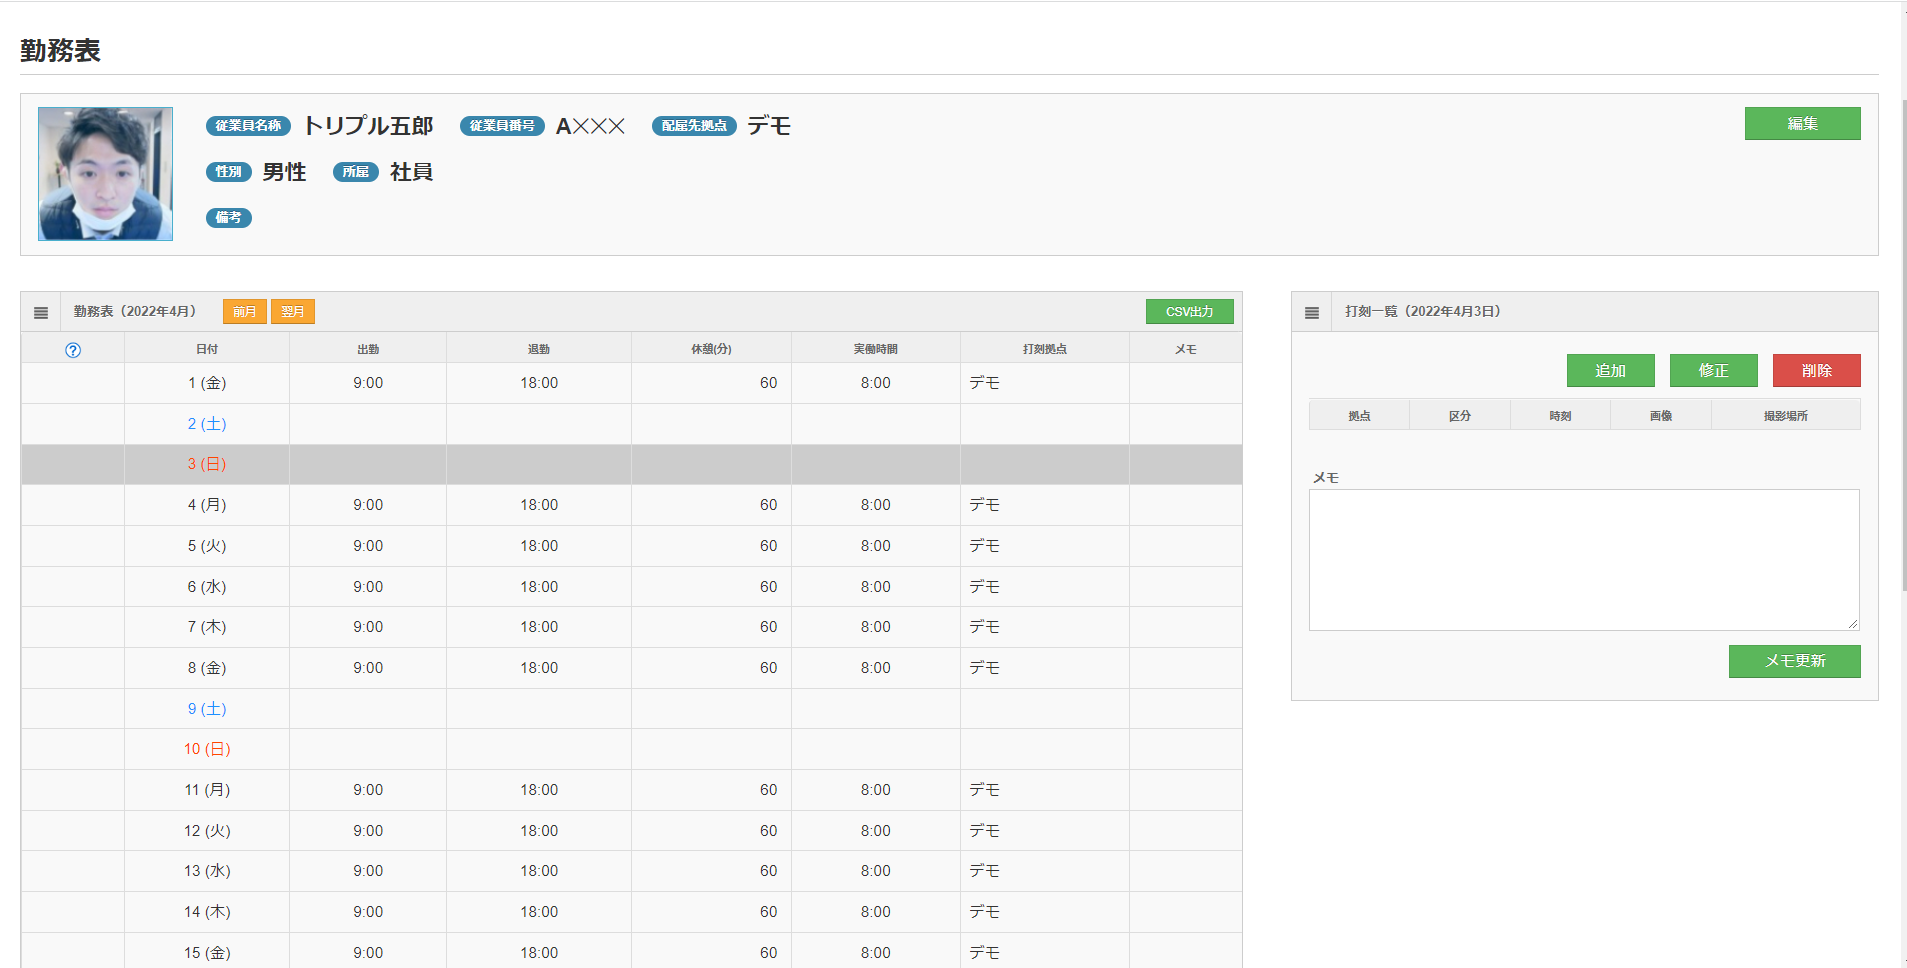This screenshot has width=1907, height=968.
Task: Click 前月 to show the previous month
Action: [x=244, y=311]
